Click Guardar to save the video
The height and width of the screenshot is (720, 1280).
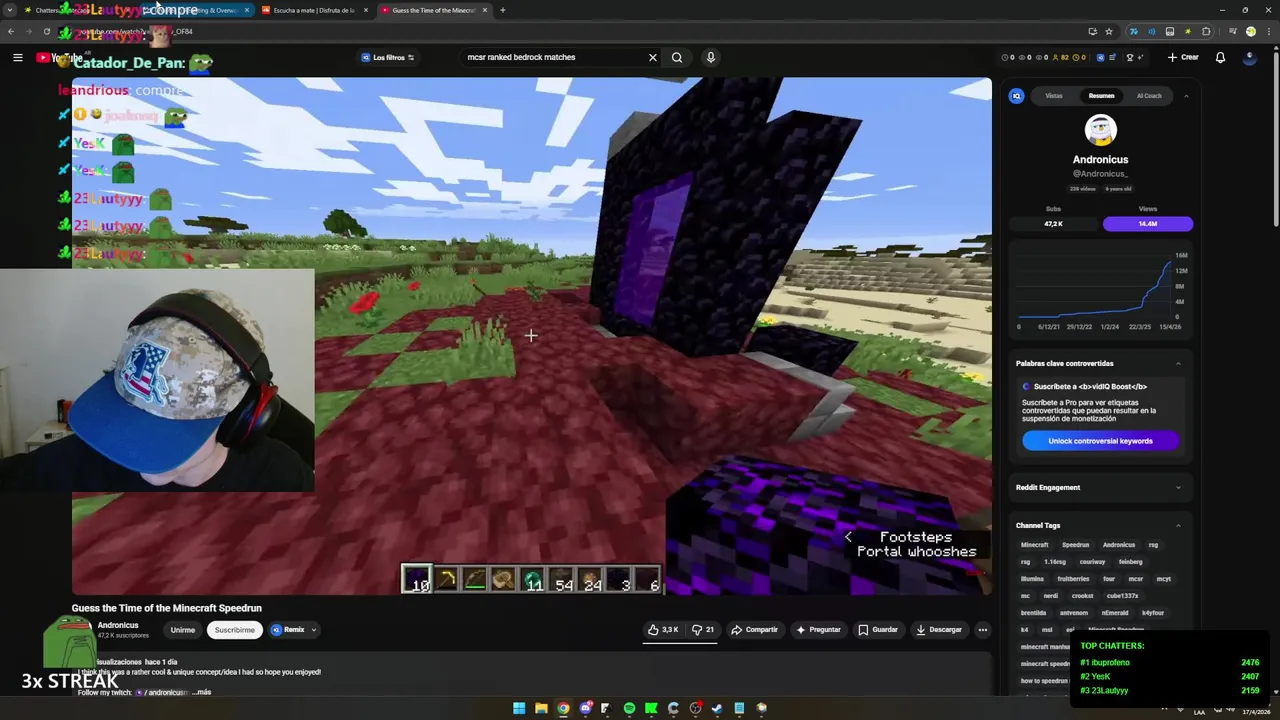click(x=878, y=630)
